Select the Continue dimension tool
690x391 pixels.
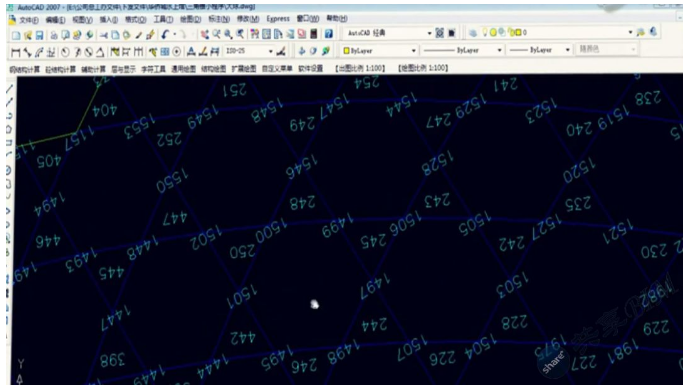pyautogui.click(x=138, y=52)
